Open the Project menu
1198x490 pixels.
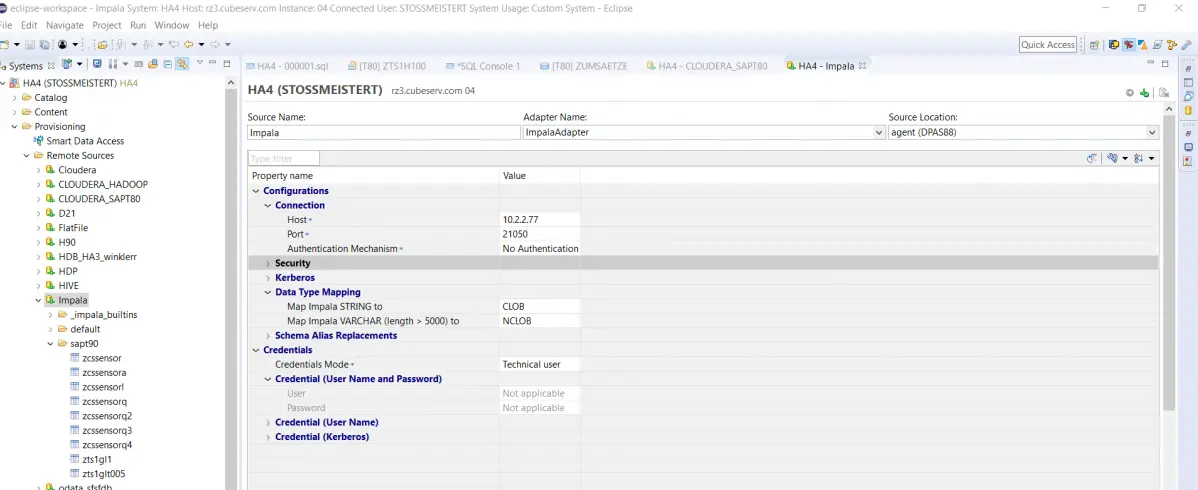107,25
